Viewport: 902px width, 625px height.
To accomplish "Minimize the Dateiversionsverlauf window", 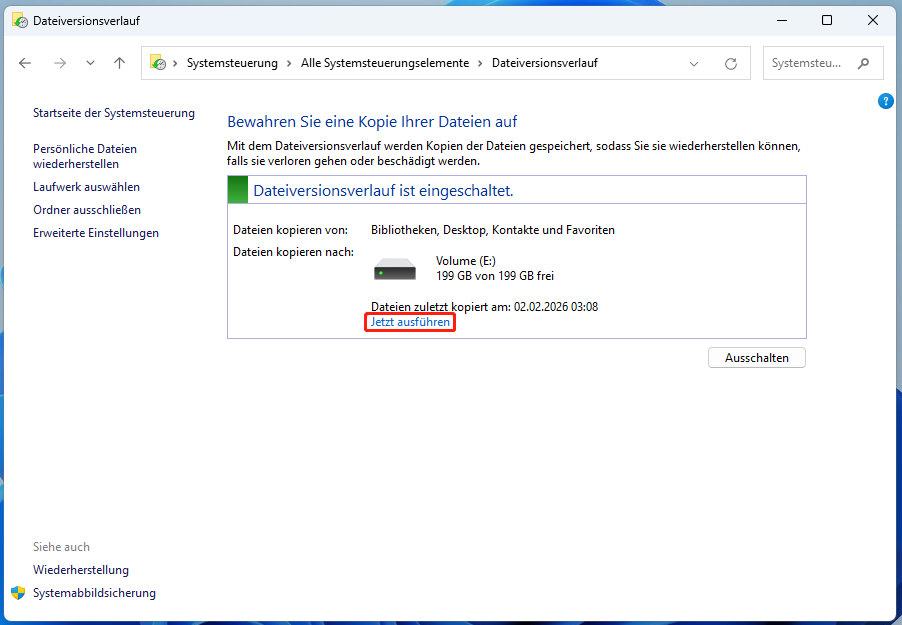I will click(x=782, y=20).
